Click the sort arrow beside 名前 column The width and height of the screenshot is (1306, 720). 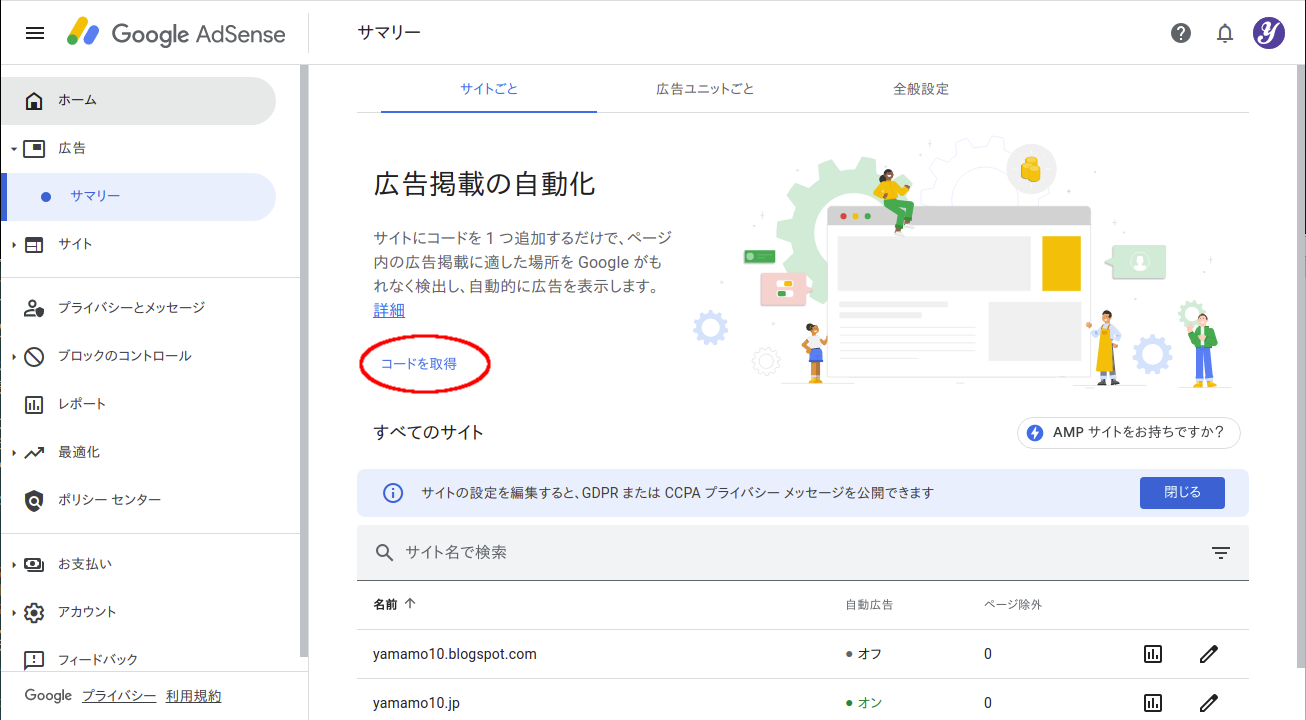(410, 604)
